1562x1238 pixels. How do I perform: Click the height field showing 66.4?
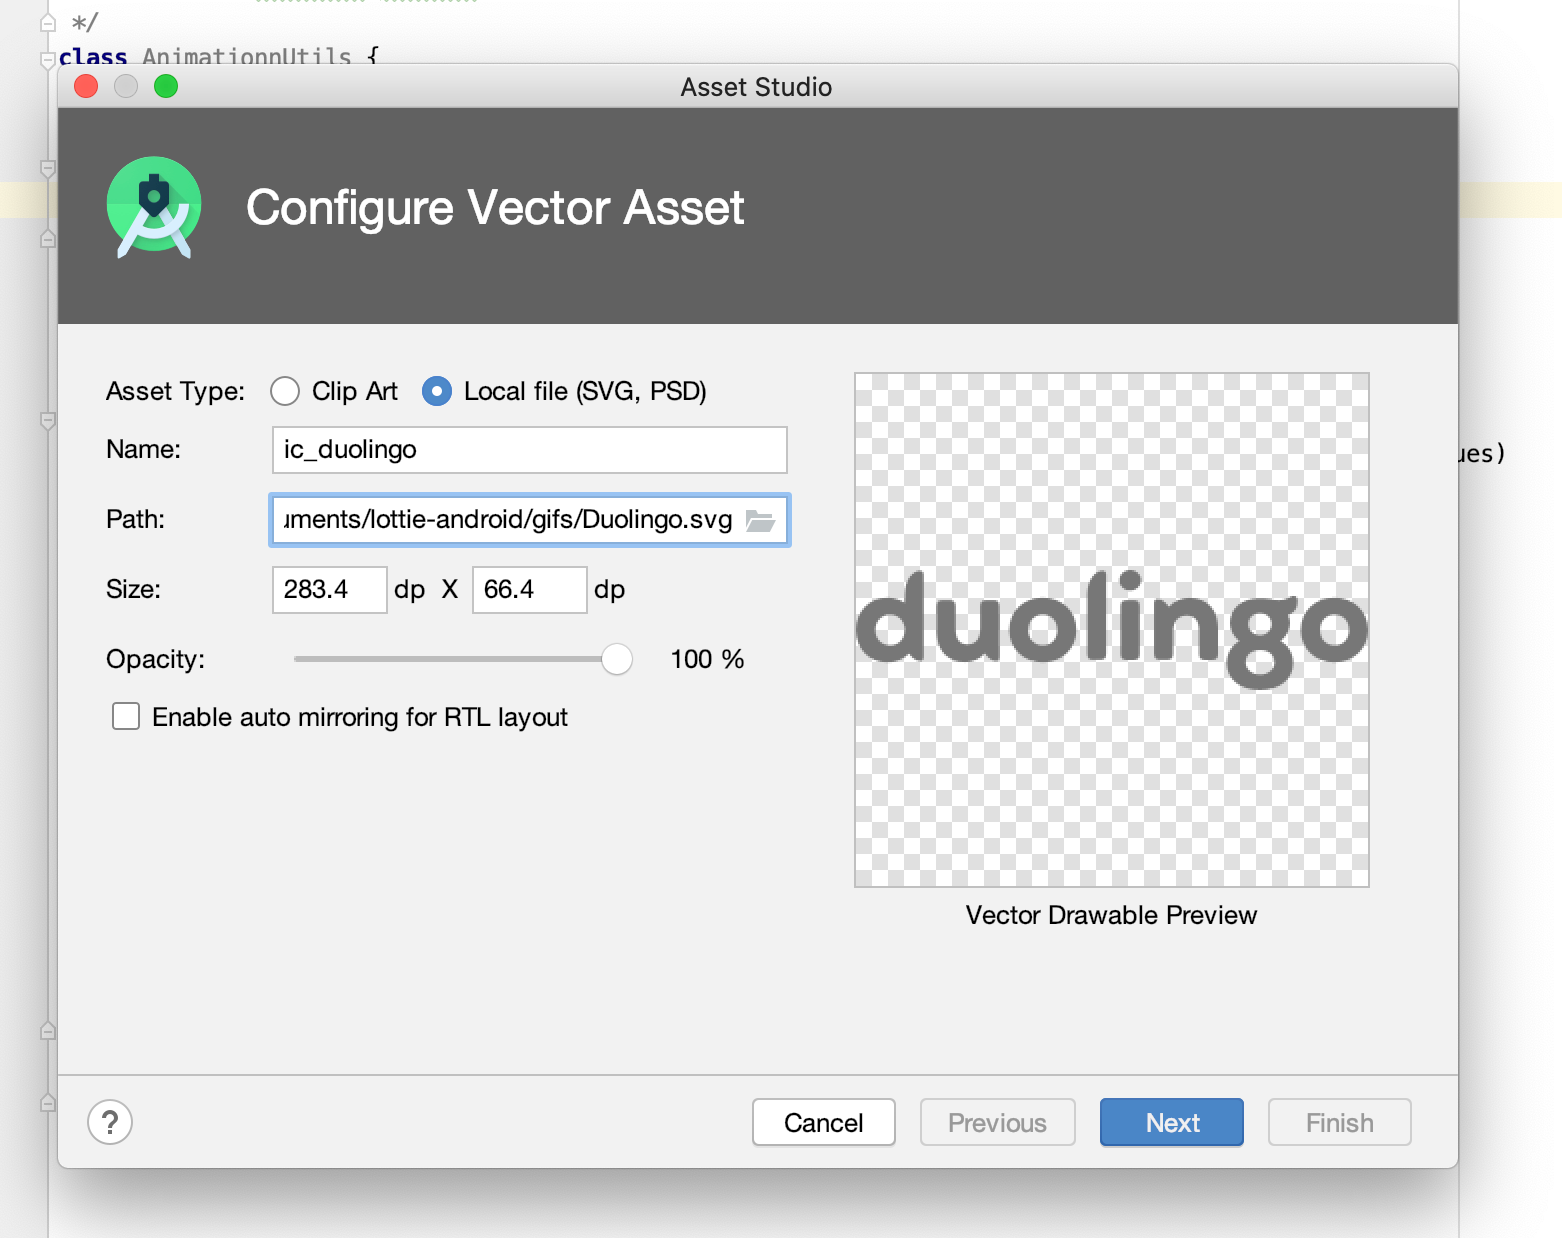(x=529, y=590)
